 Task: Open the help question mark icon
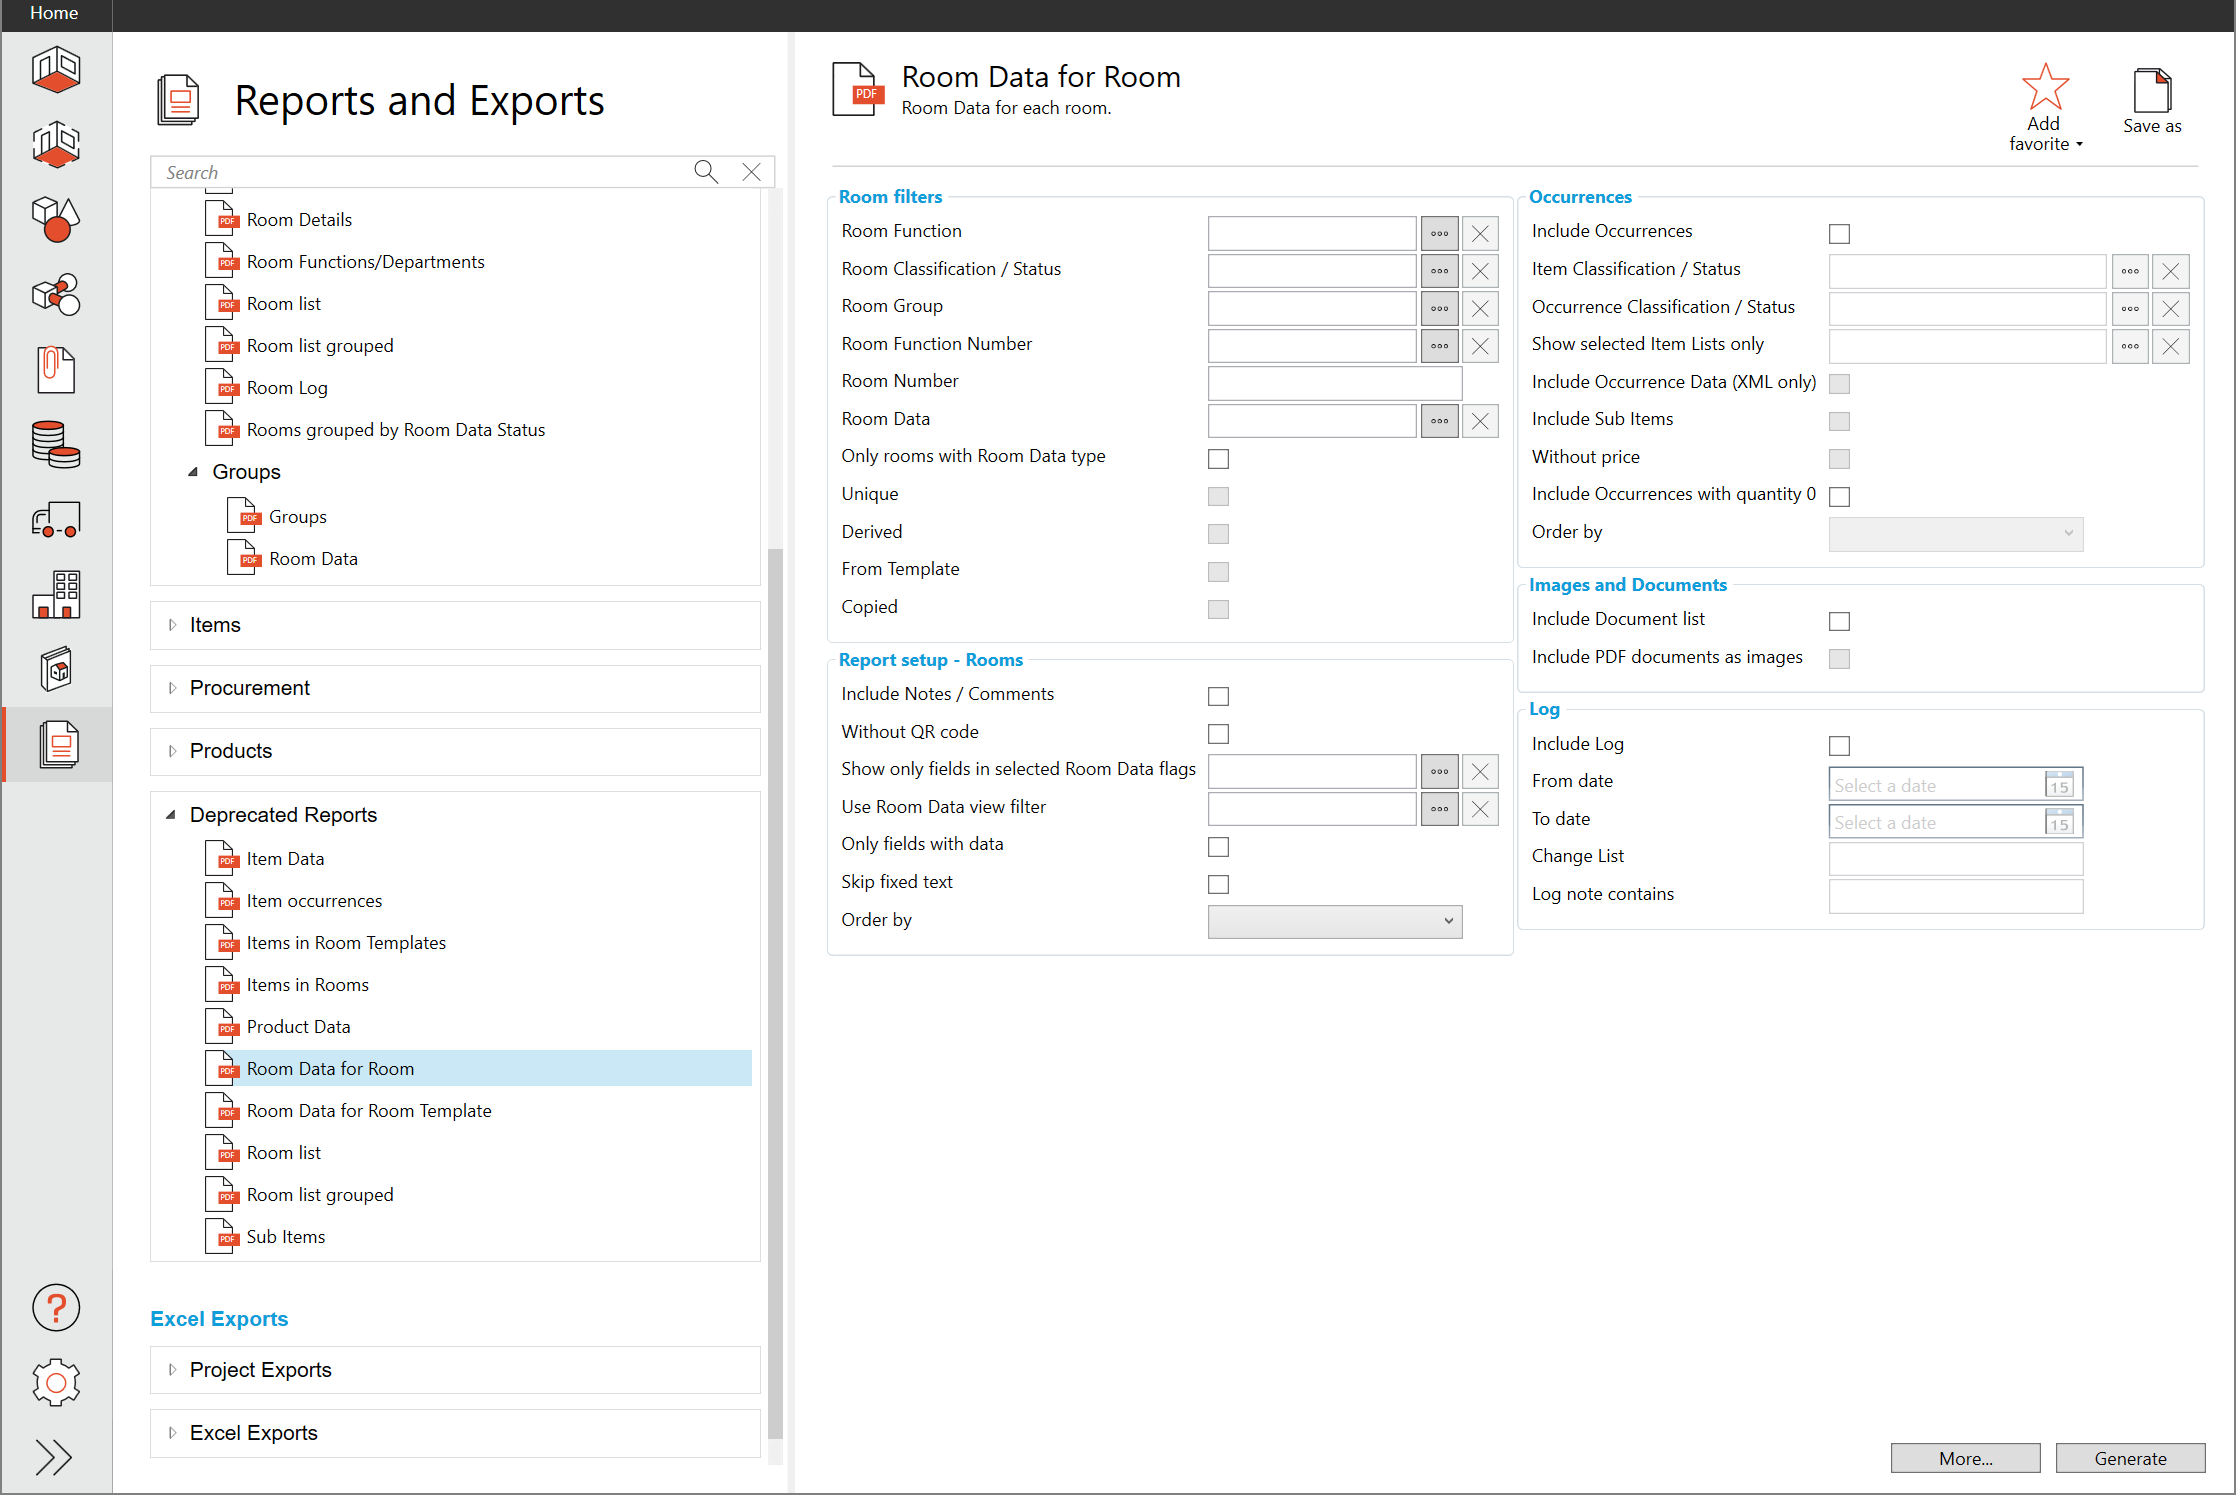tap(56, 1308)
